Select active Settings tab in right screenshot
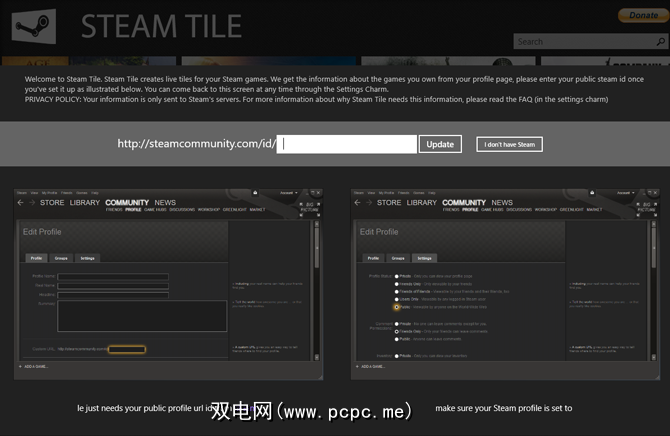Viewport: 670px width, 436px height. [x=424, y=258]
